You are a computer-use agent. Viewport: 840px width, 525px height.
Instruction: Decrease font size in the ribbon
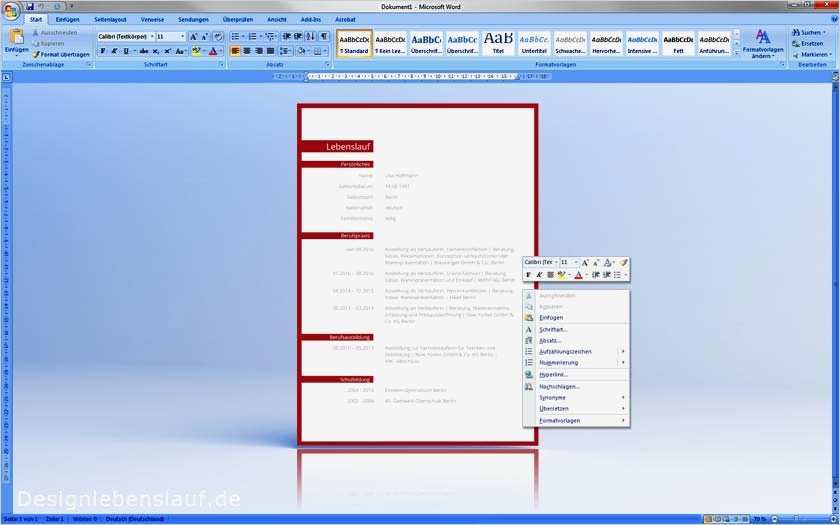(x=205, y=37)
